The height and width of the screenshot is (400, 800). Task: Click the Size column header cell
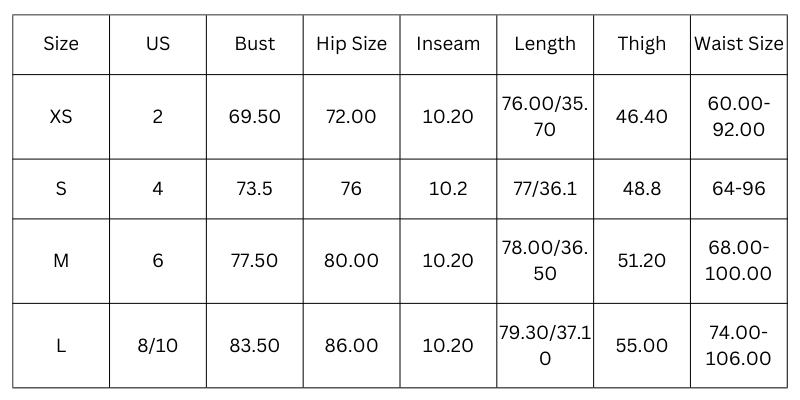point(61,44)
